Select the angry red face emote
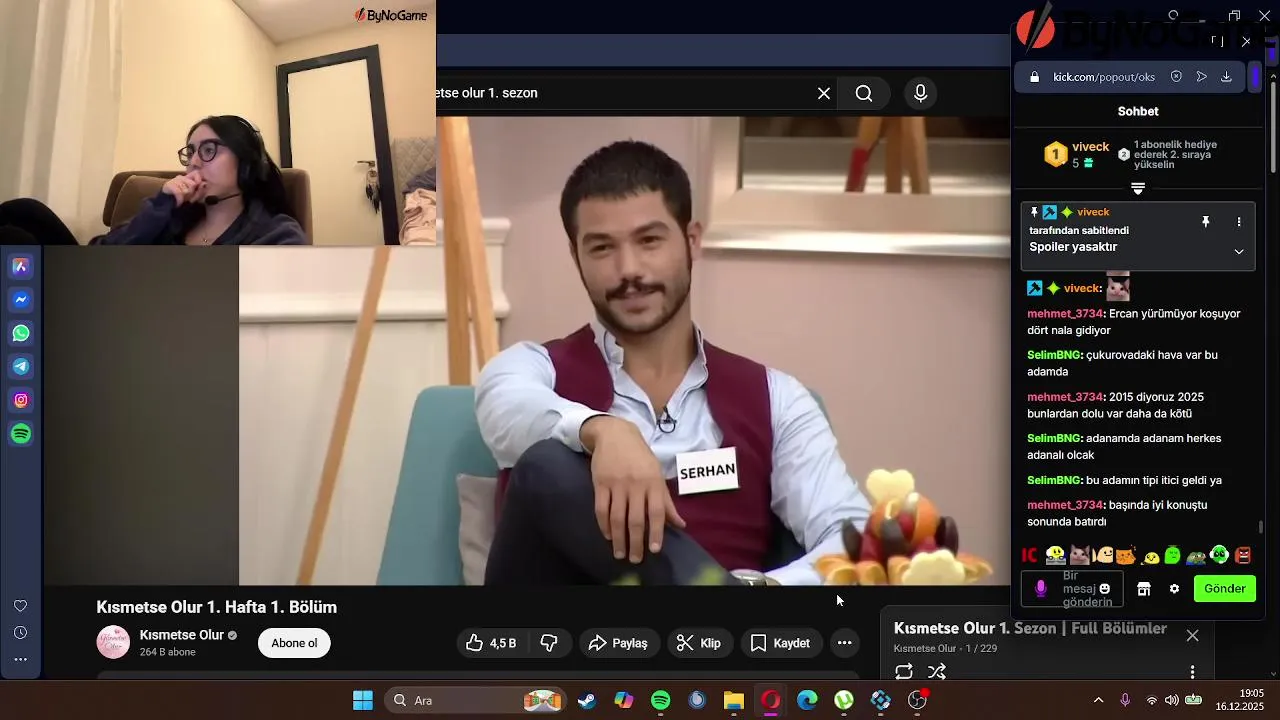Viewport: 1280px width, 720px height. [x=1243, y=555]
